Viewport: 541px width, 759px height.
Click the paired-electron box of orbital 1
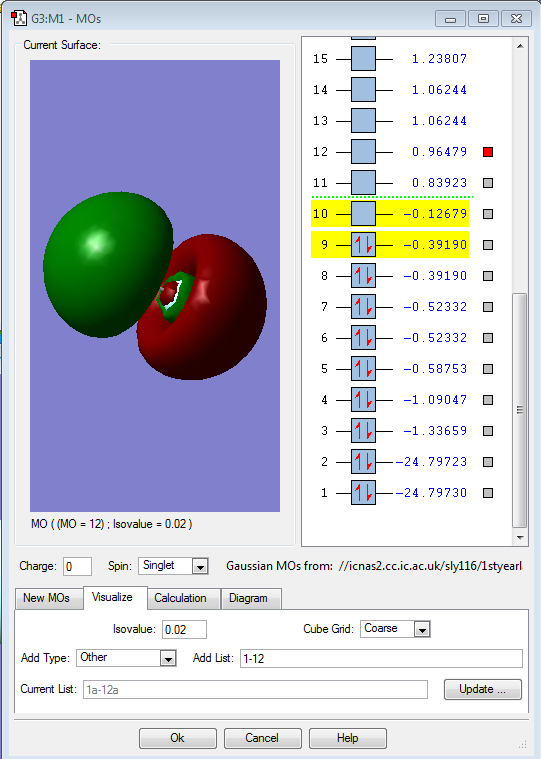363,493
